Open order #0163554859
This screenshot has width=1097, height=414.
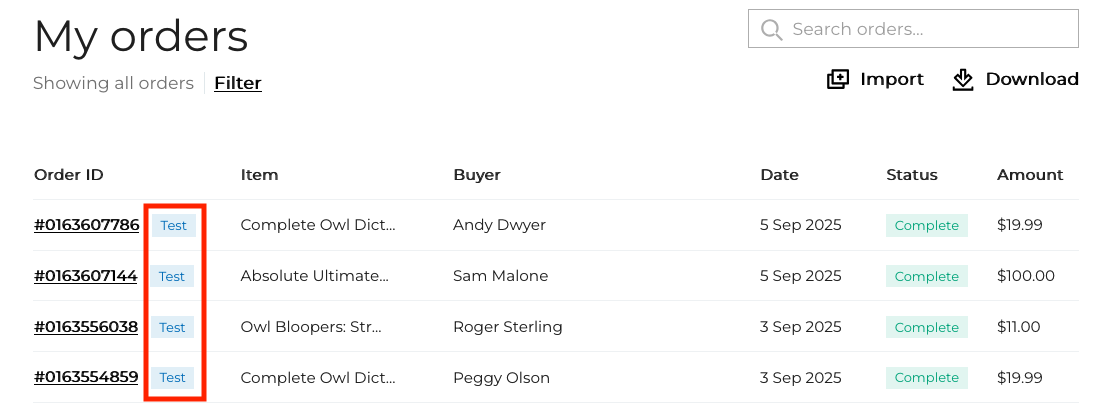pos(86,378)
